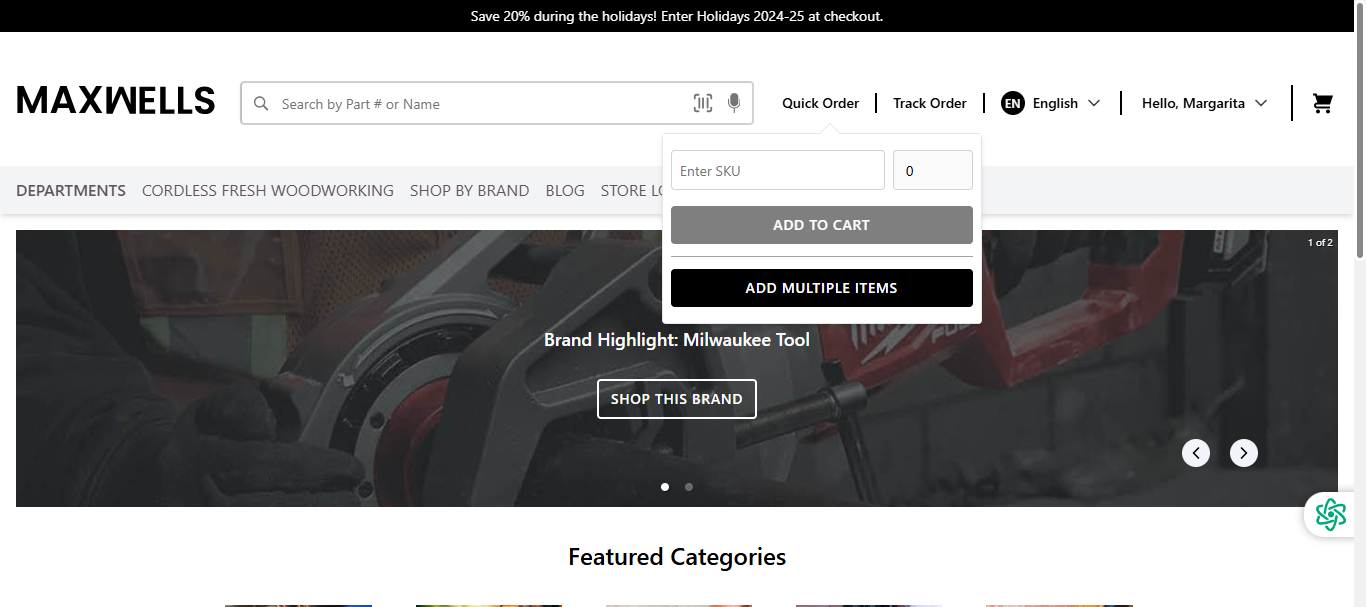
Task: Select the first carousel dot indicator
Action: point(665,487)
